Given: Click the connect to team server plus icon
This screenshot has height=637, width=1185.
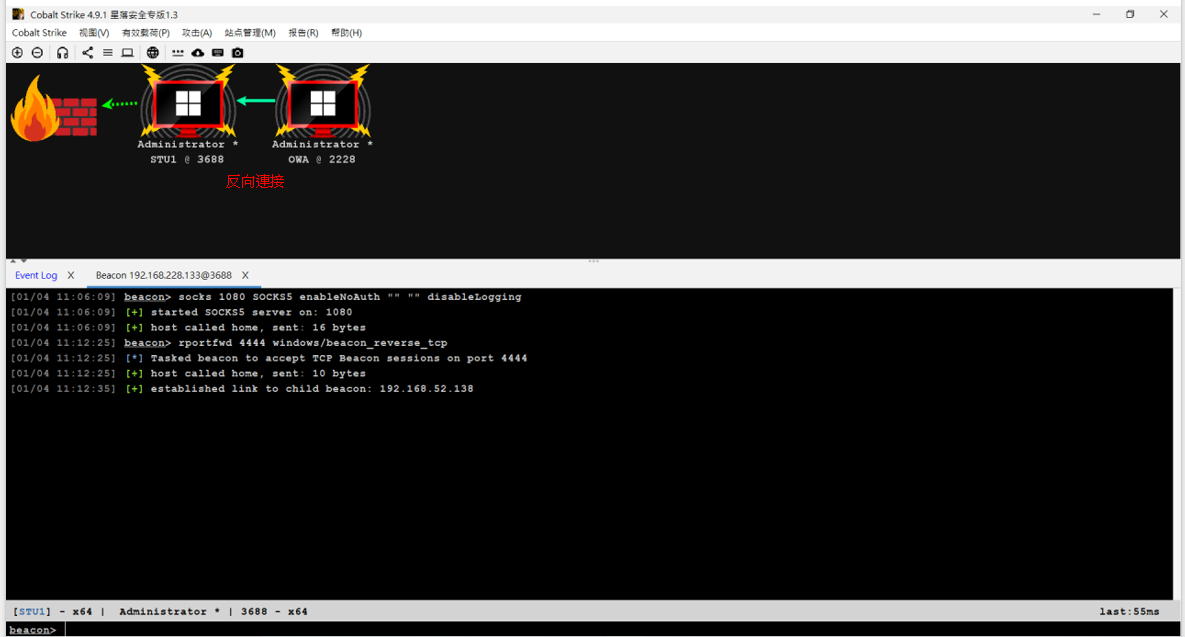Looking at the screenshot, I should coord(17,52).
